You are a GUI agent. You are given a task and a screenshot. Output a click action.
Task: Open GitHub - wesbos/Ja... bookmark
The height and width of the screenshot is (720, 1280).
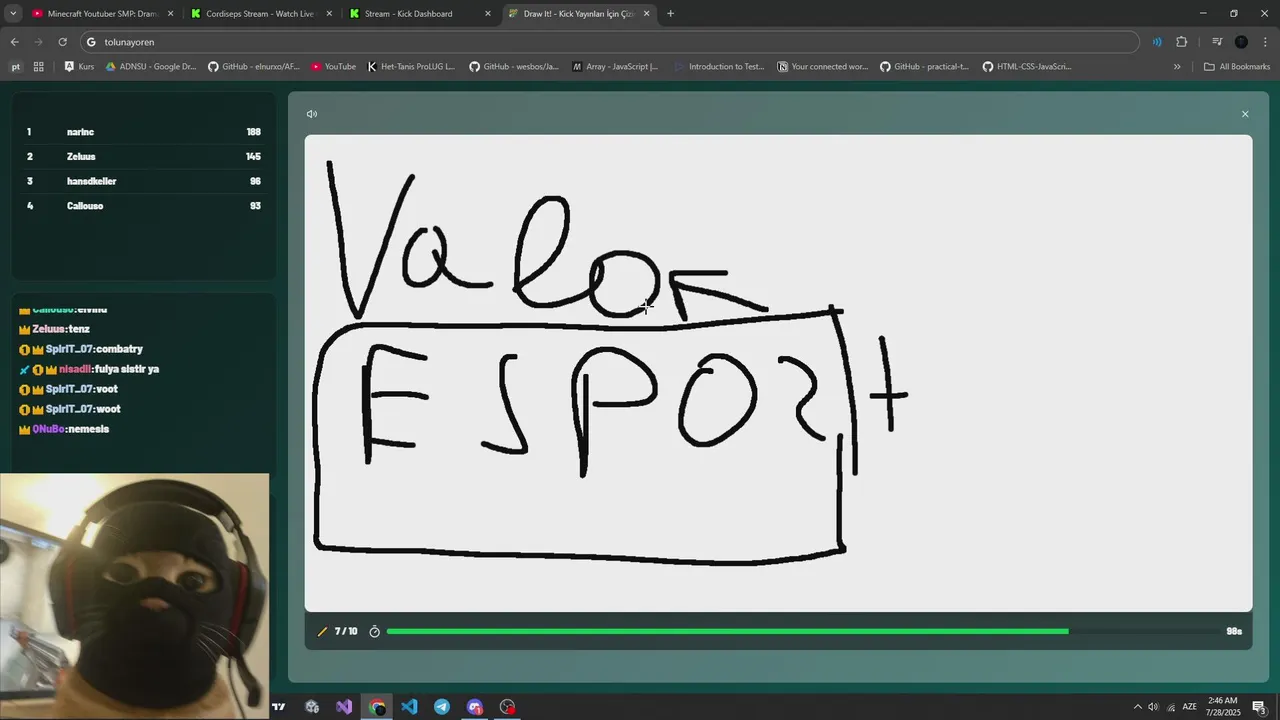[514, 67]
